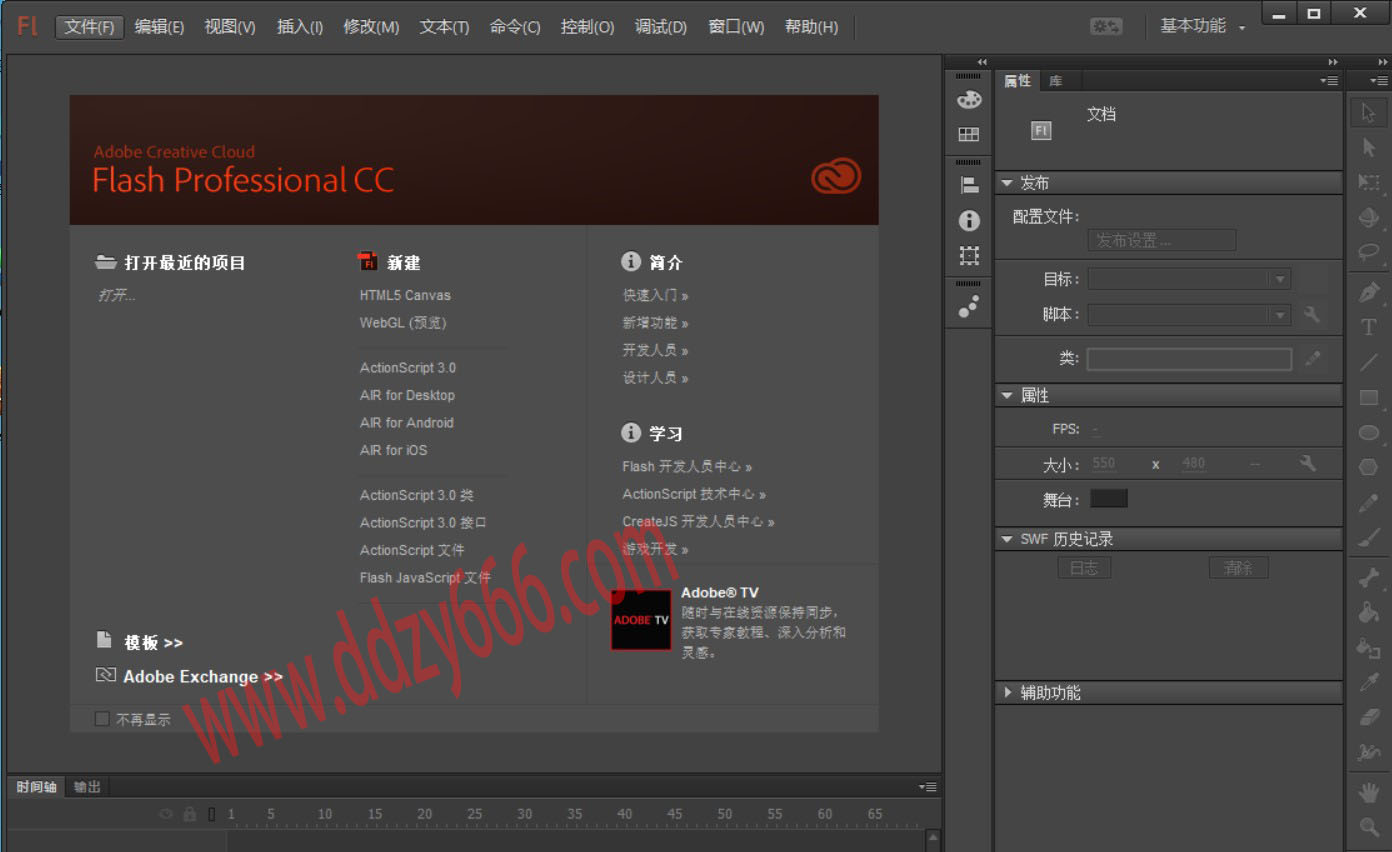1392x852 pixels.
Task: Toggle timeline outline view icon
Action: (x=211, y=814)
